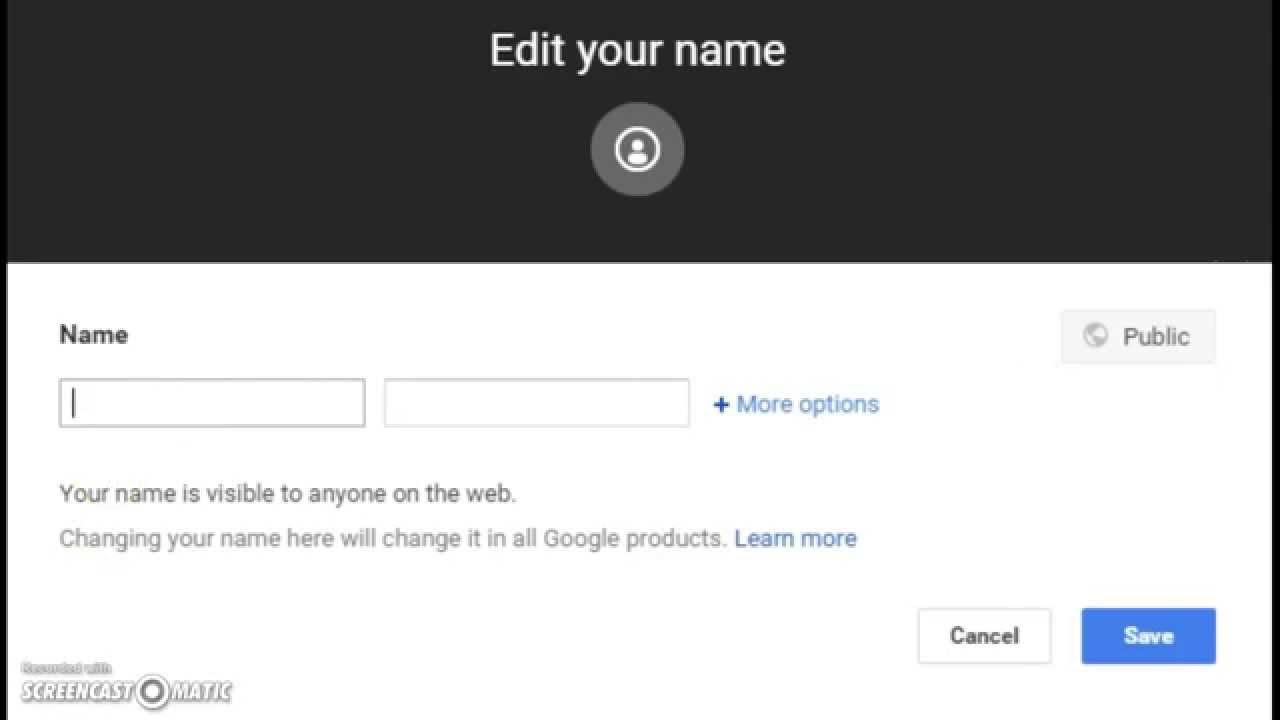The width and height of the screenshot is (1280, 720).
Task: Click the word SCREENCAST in the watermark
Action: 77,691
